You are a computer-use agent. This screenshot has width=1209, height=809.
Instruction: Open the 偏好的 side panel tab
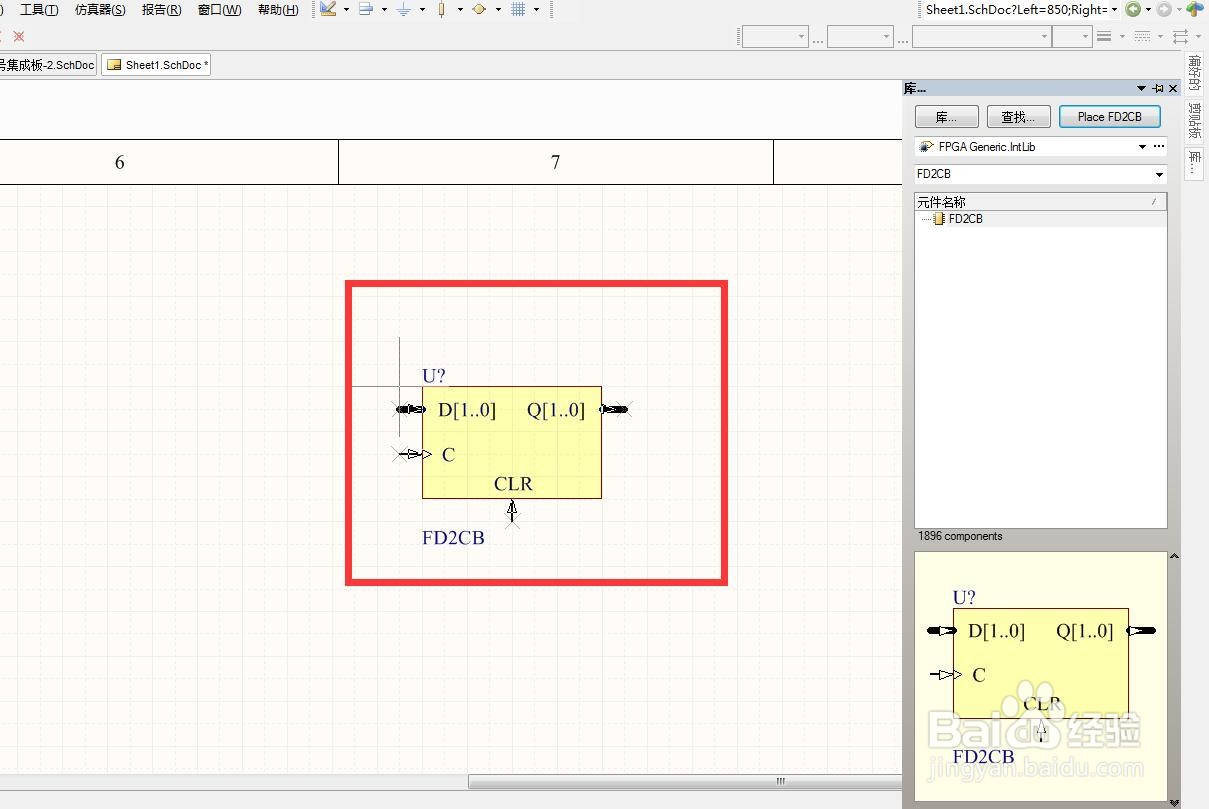pos(1194,73)
